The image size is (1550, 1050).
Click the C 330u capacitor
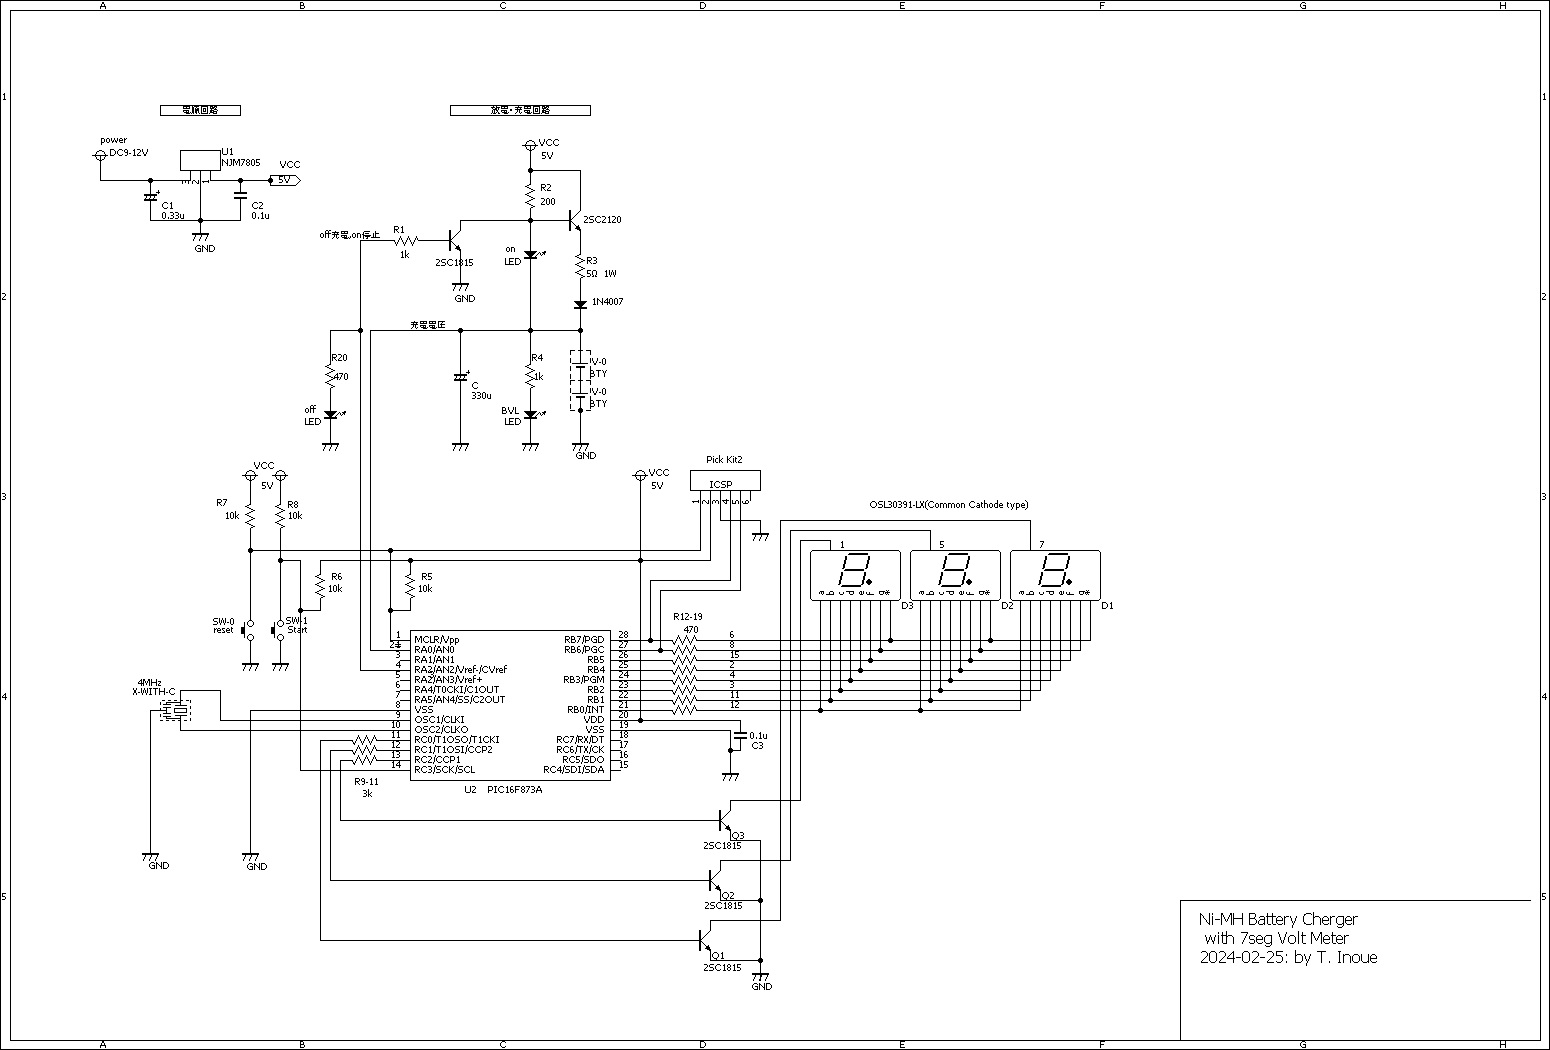pos(460,377)
